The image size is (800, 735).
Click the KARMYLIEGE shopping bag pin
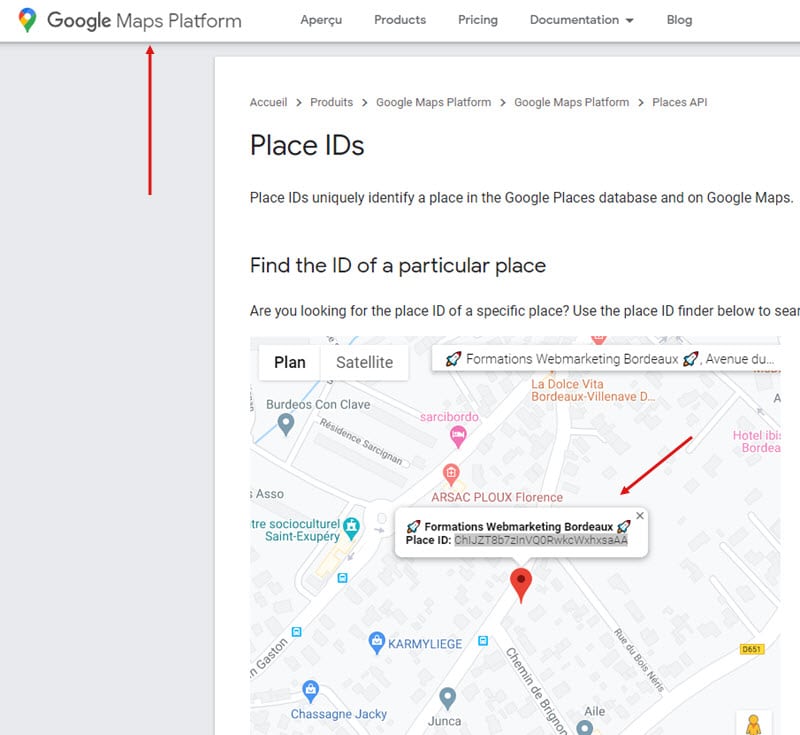click(377, 643)
